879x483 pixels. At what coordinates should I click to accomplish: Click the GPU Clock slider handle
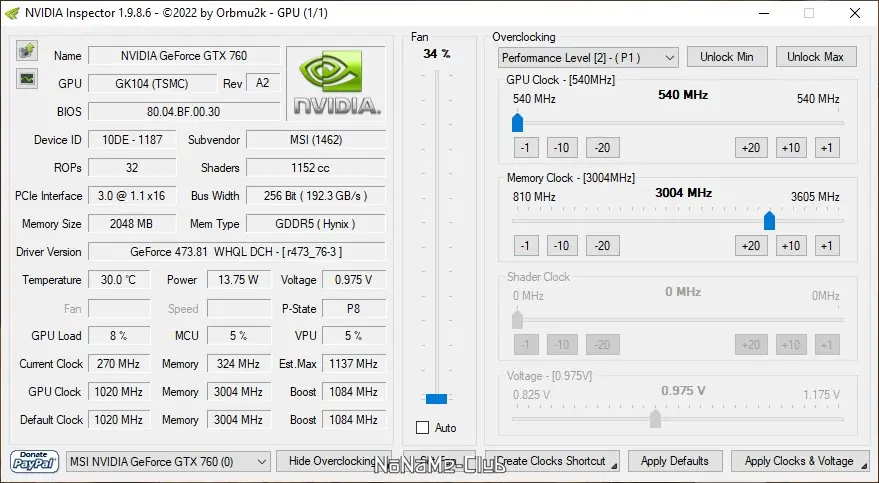point(517,122)
